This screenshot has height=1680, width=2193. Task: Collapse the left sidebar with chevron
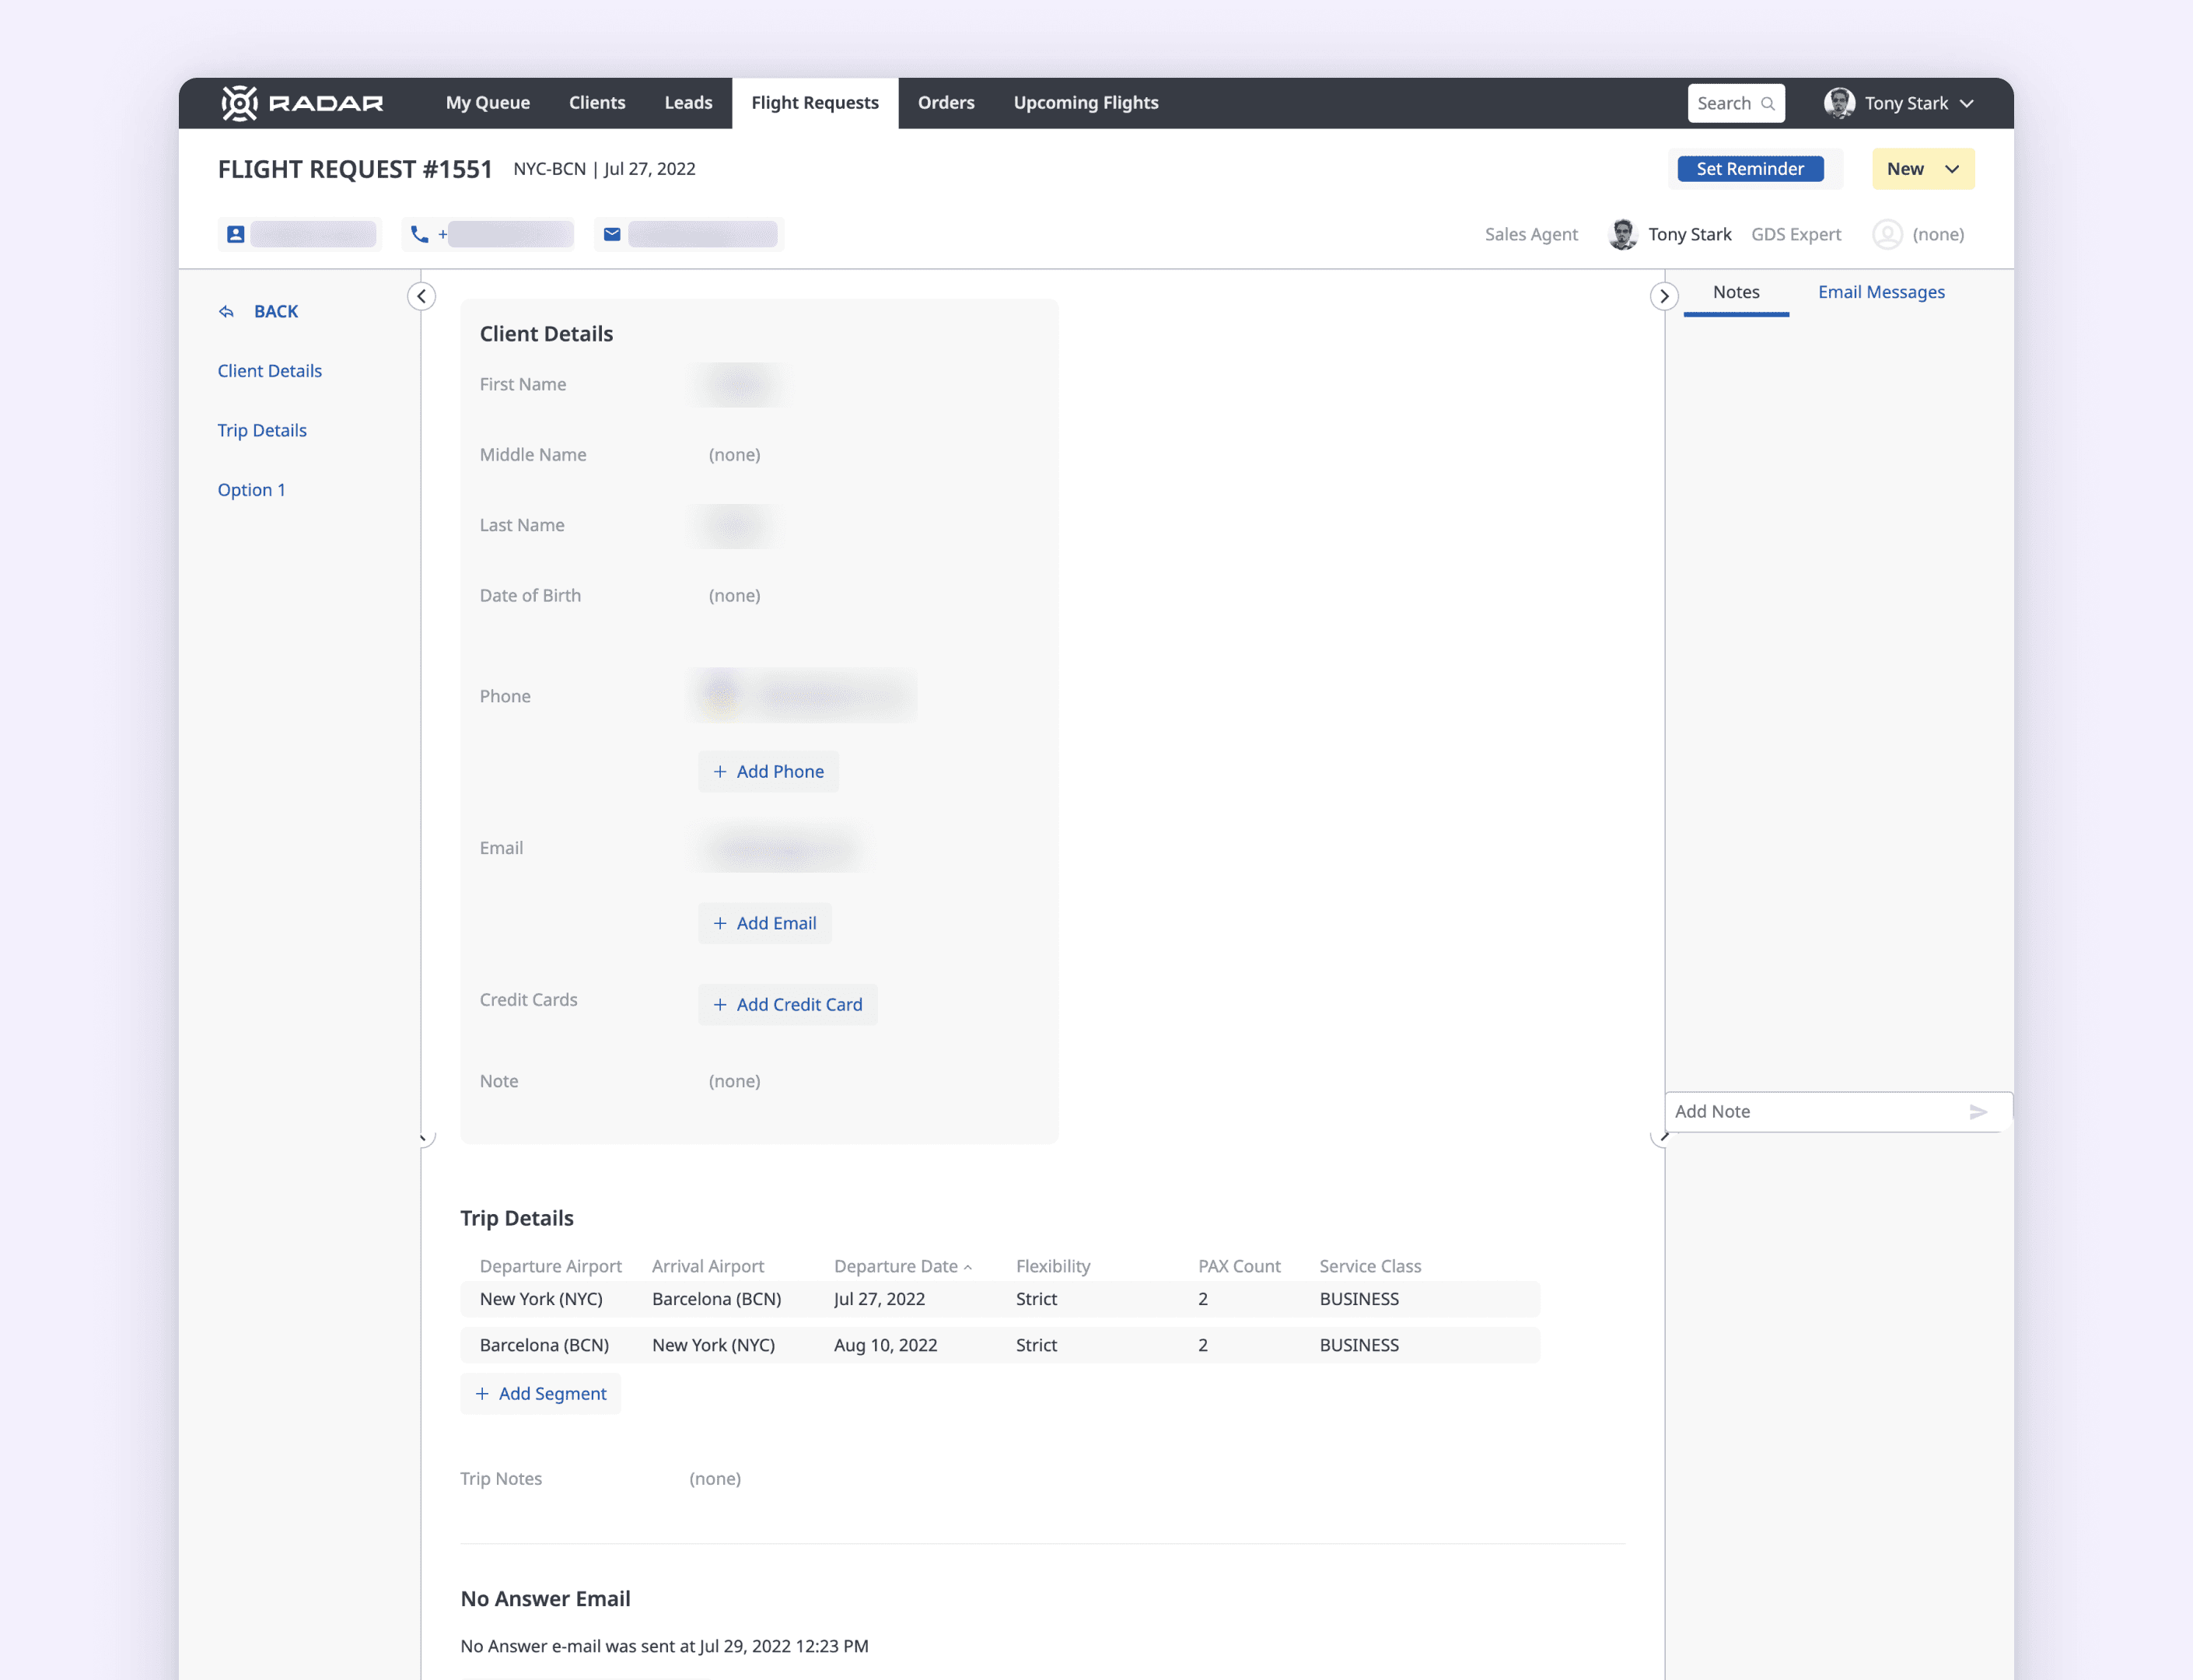421,296
